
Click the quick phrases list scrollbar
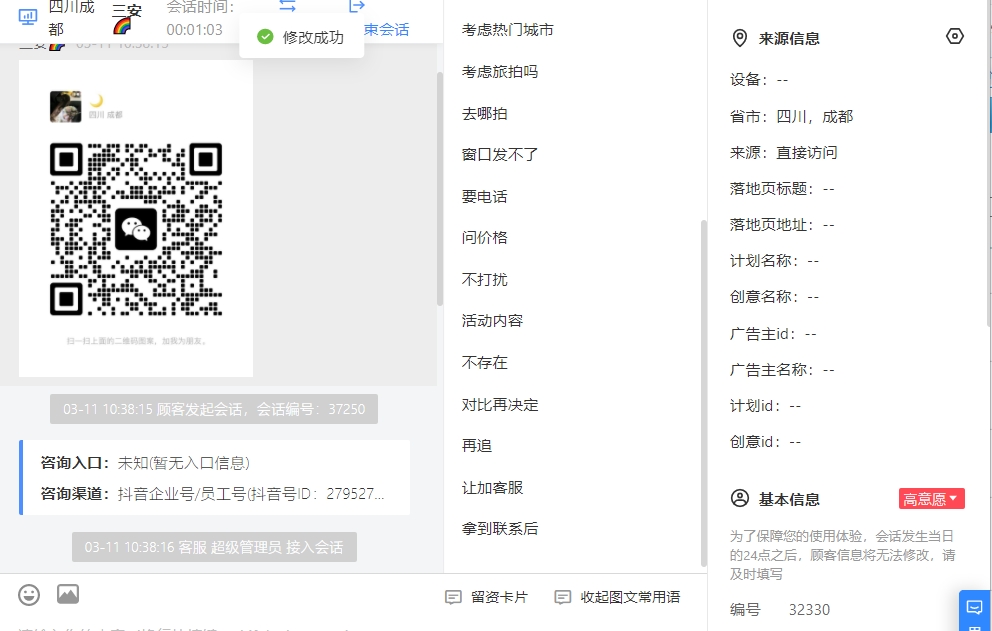(704, 392)
